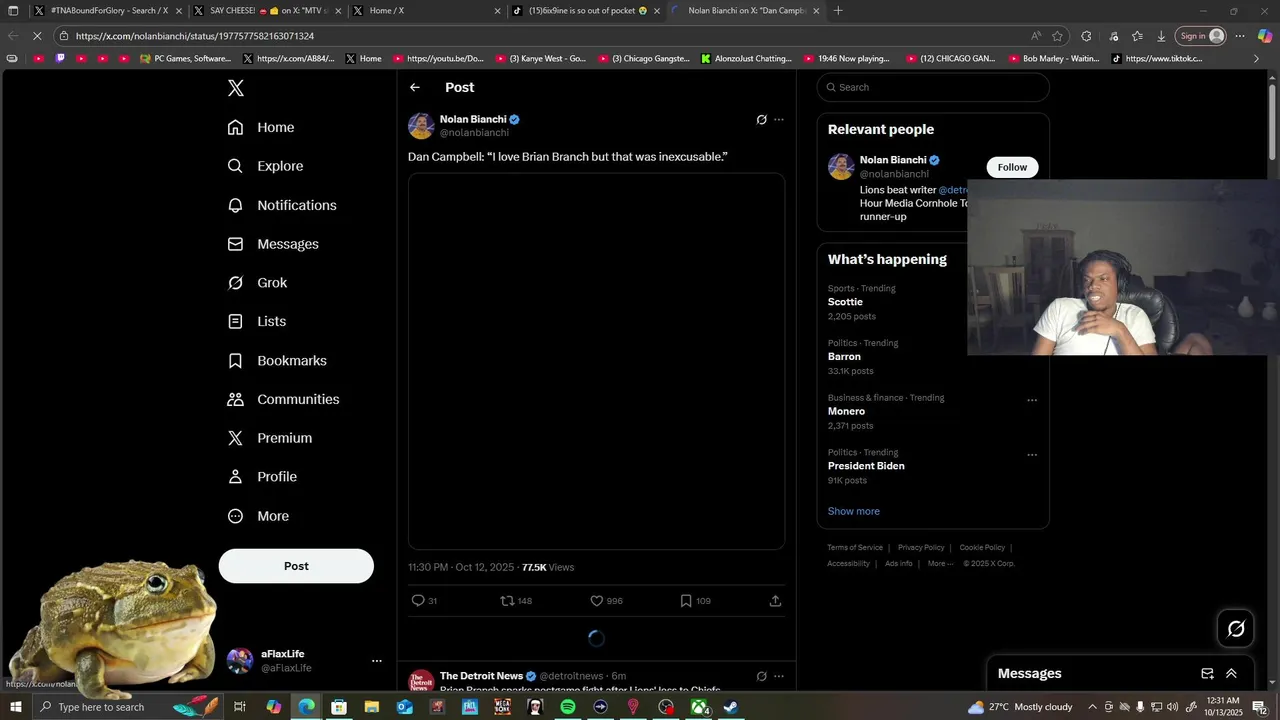Image resolution: width=1280 pixels, height=720 pixels.
Task: Open Spotify from the taskbar
Action: click(568, 707)
